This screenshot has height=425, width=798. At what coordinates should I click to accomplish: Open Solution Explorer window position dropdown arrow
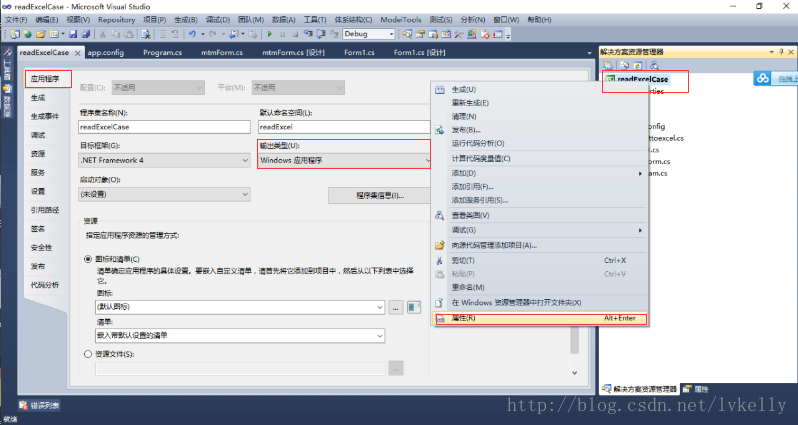(x=772, y=52)
